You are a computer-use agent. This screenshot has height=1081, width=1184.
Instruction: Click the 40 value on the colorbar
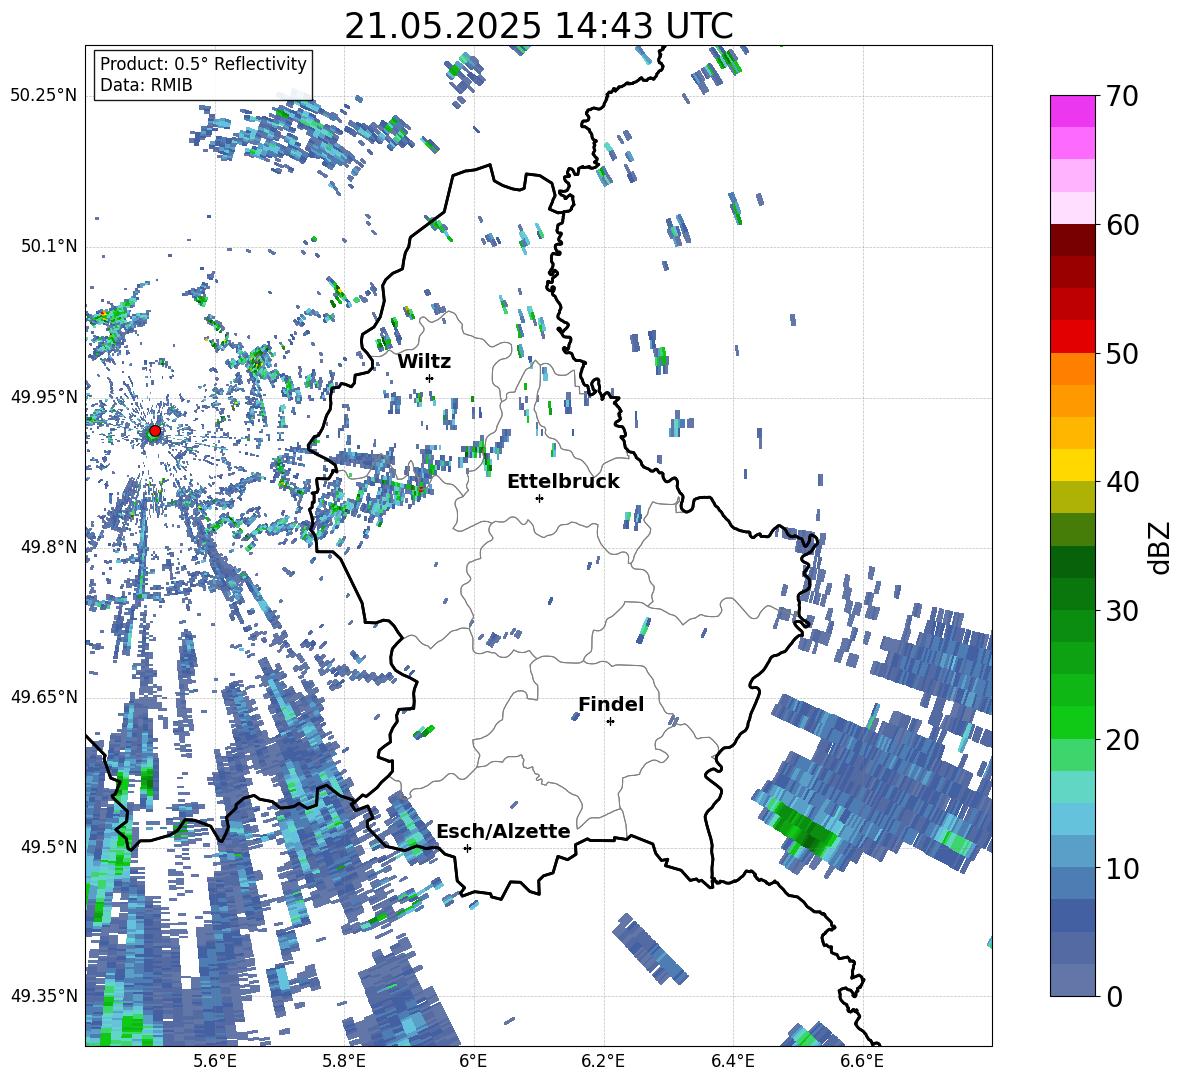click(x=1121, y=482)
